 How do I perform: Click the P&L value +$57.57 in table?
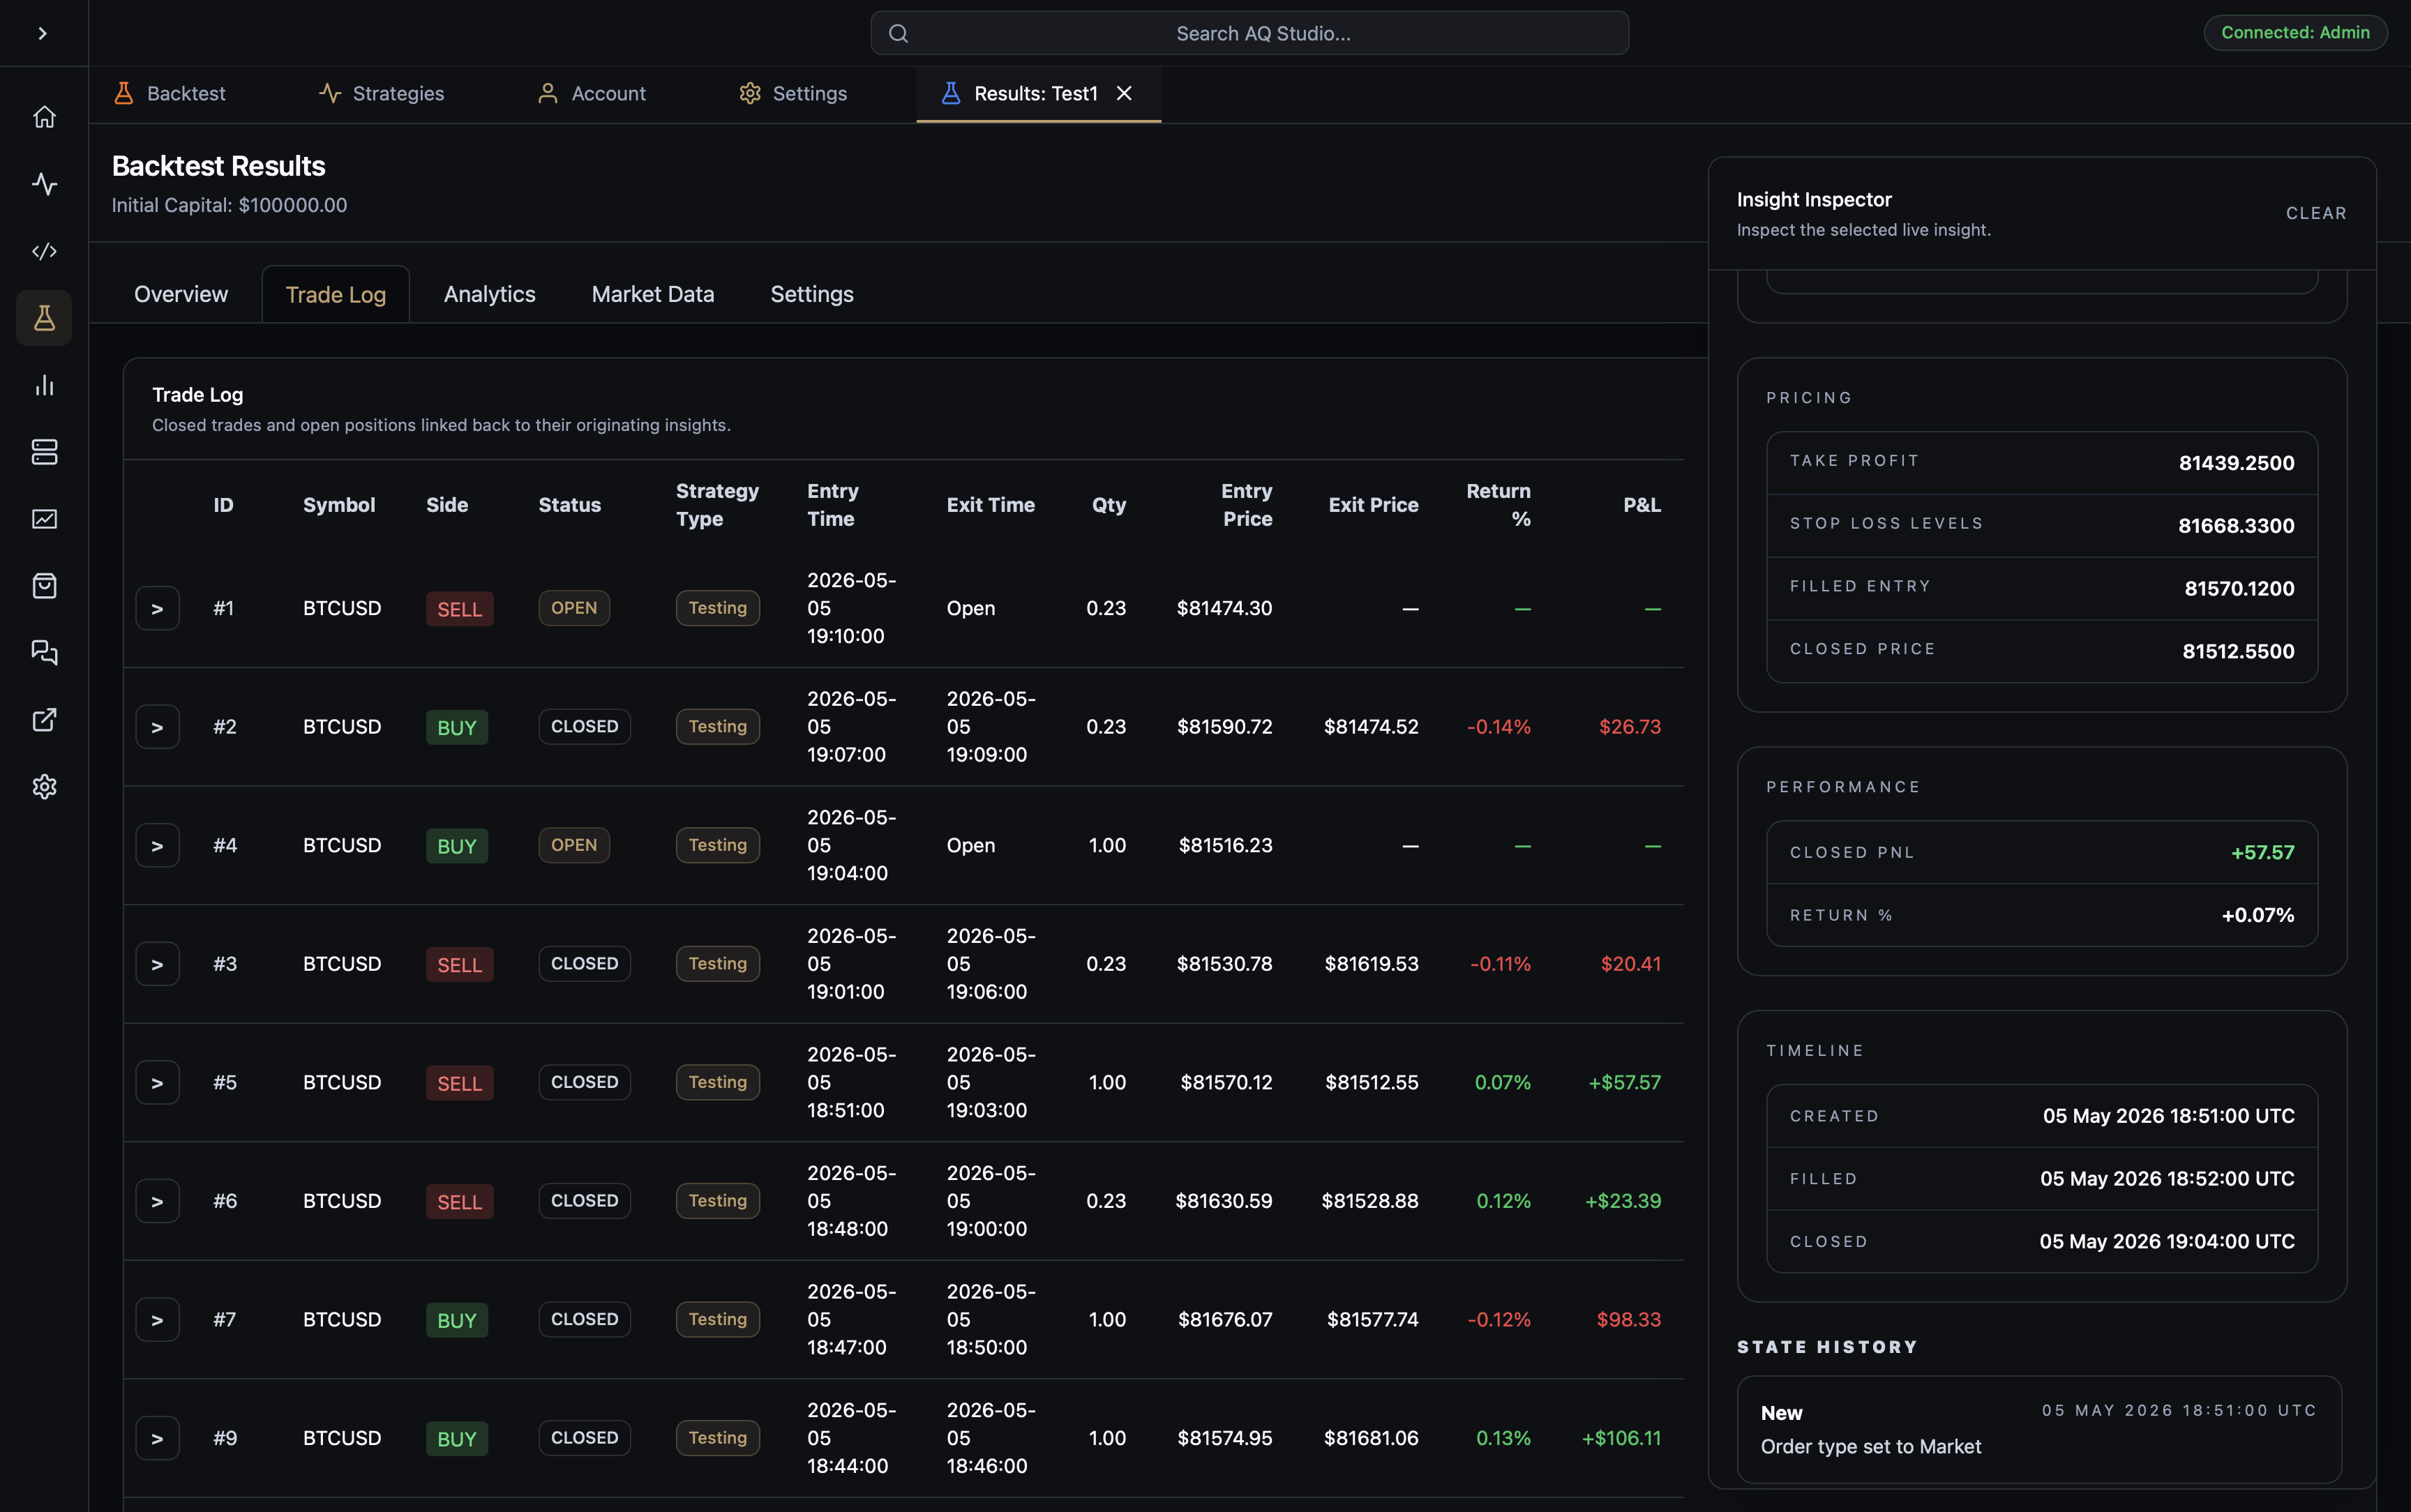(1624, 1083)
